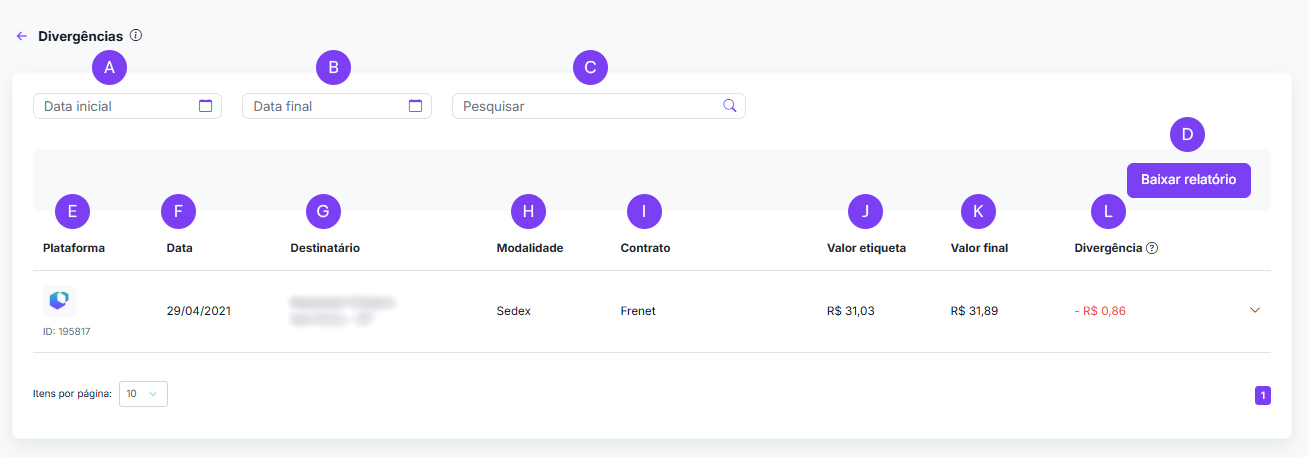The height and width of the screenshot is (457, 1308).
Task: Click the Valor etiqueta column header
Action: (x=866, y=248)
